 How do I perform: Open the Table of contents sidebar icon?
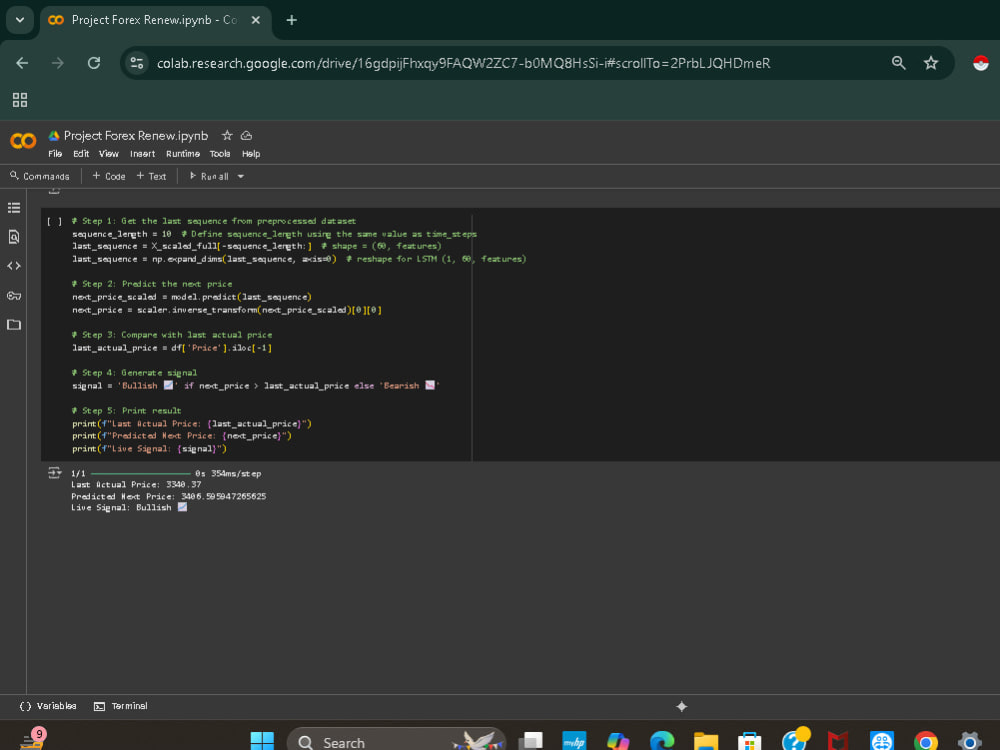click(x=14, y=208)
